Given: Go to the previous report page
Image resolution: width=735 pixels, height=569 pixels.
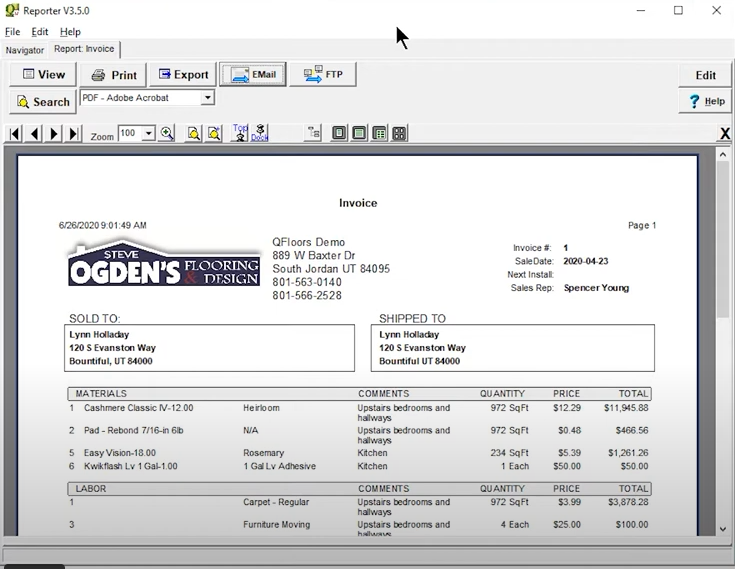Looking at the screenshot, I should tap(34, 134).
